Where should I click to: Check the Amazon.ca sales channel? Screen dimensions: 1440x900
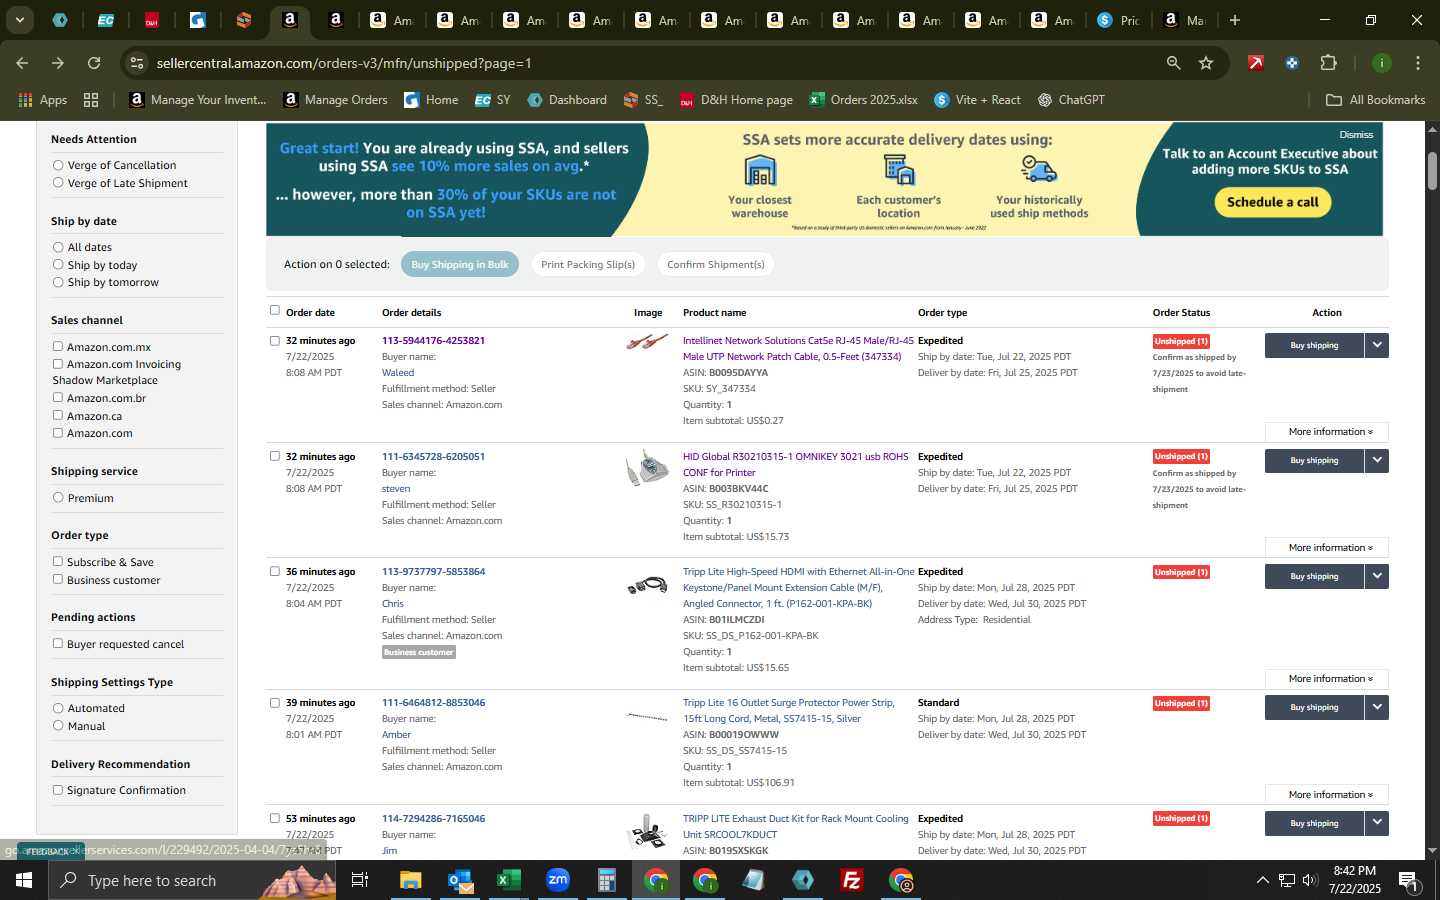(58, 416)
